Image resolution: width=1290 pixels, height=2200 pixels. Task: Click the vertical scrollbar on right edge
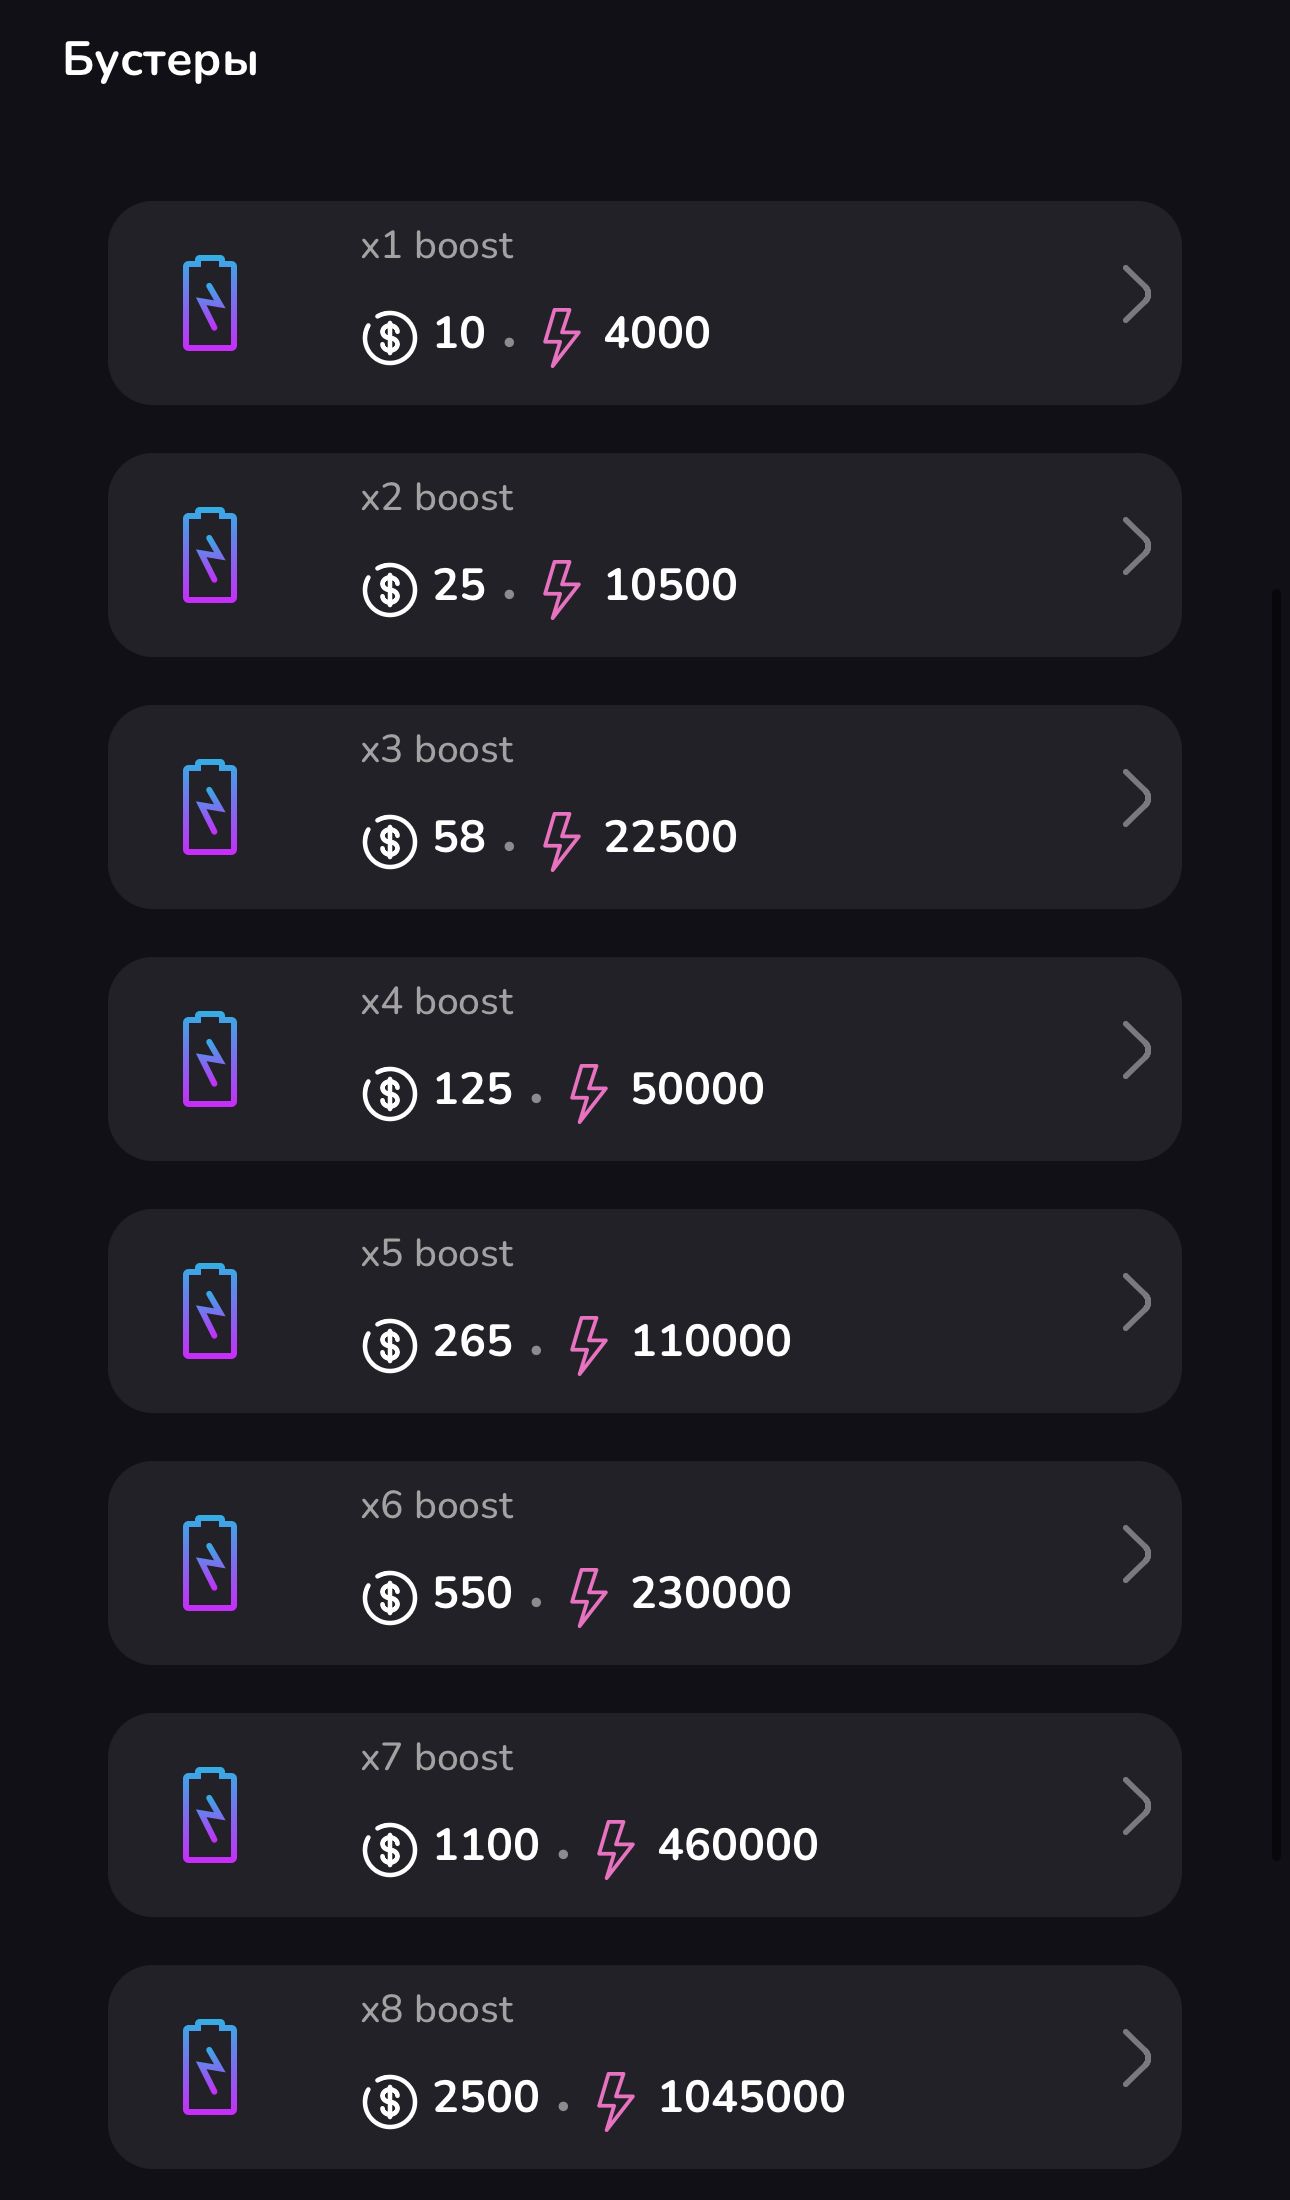1276,1224
